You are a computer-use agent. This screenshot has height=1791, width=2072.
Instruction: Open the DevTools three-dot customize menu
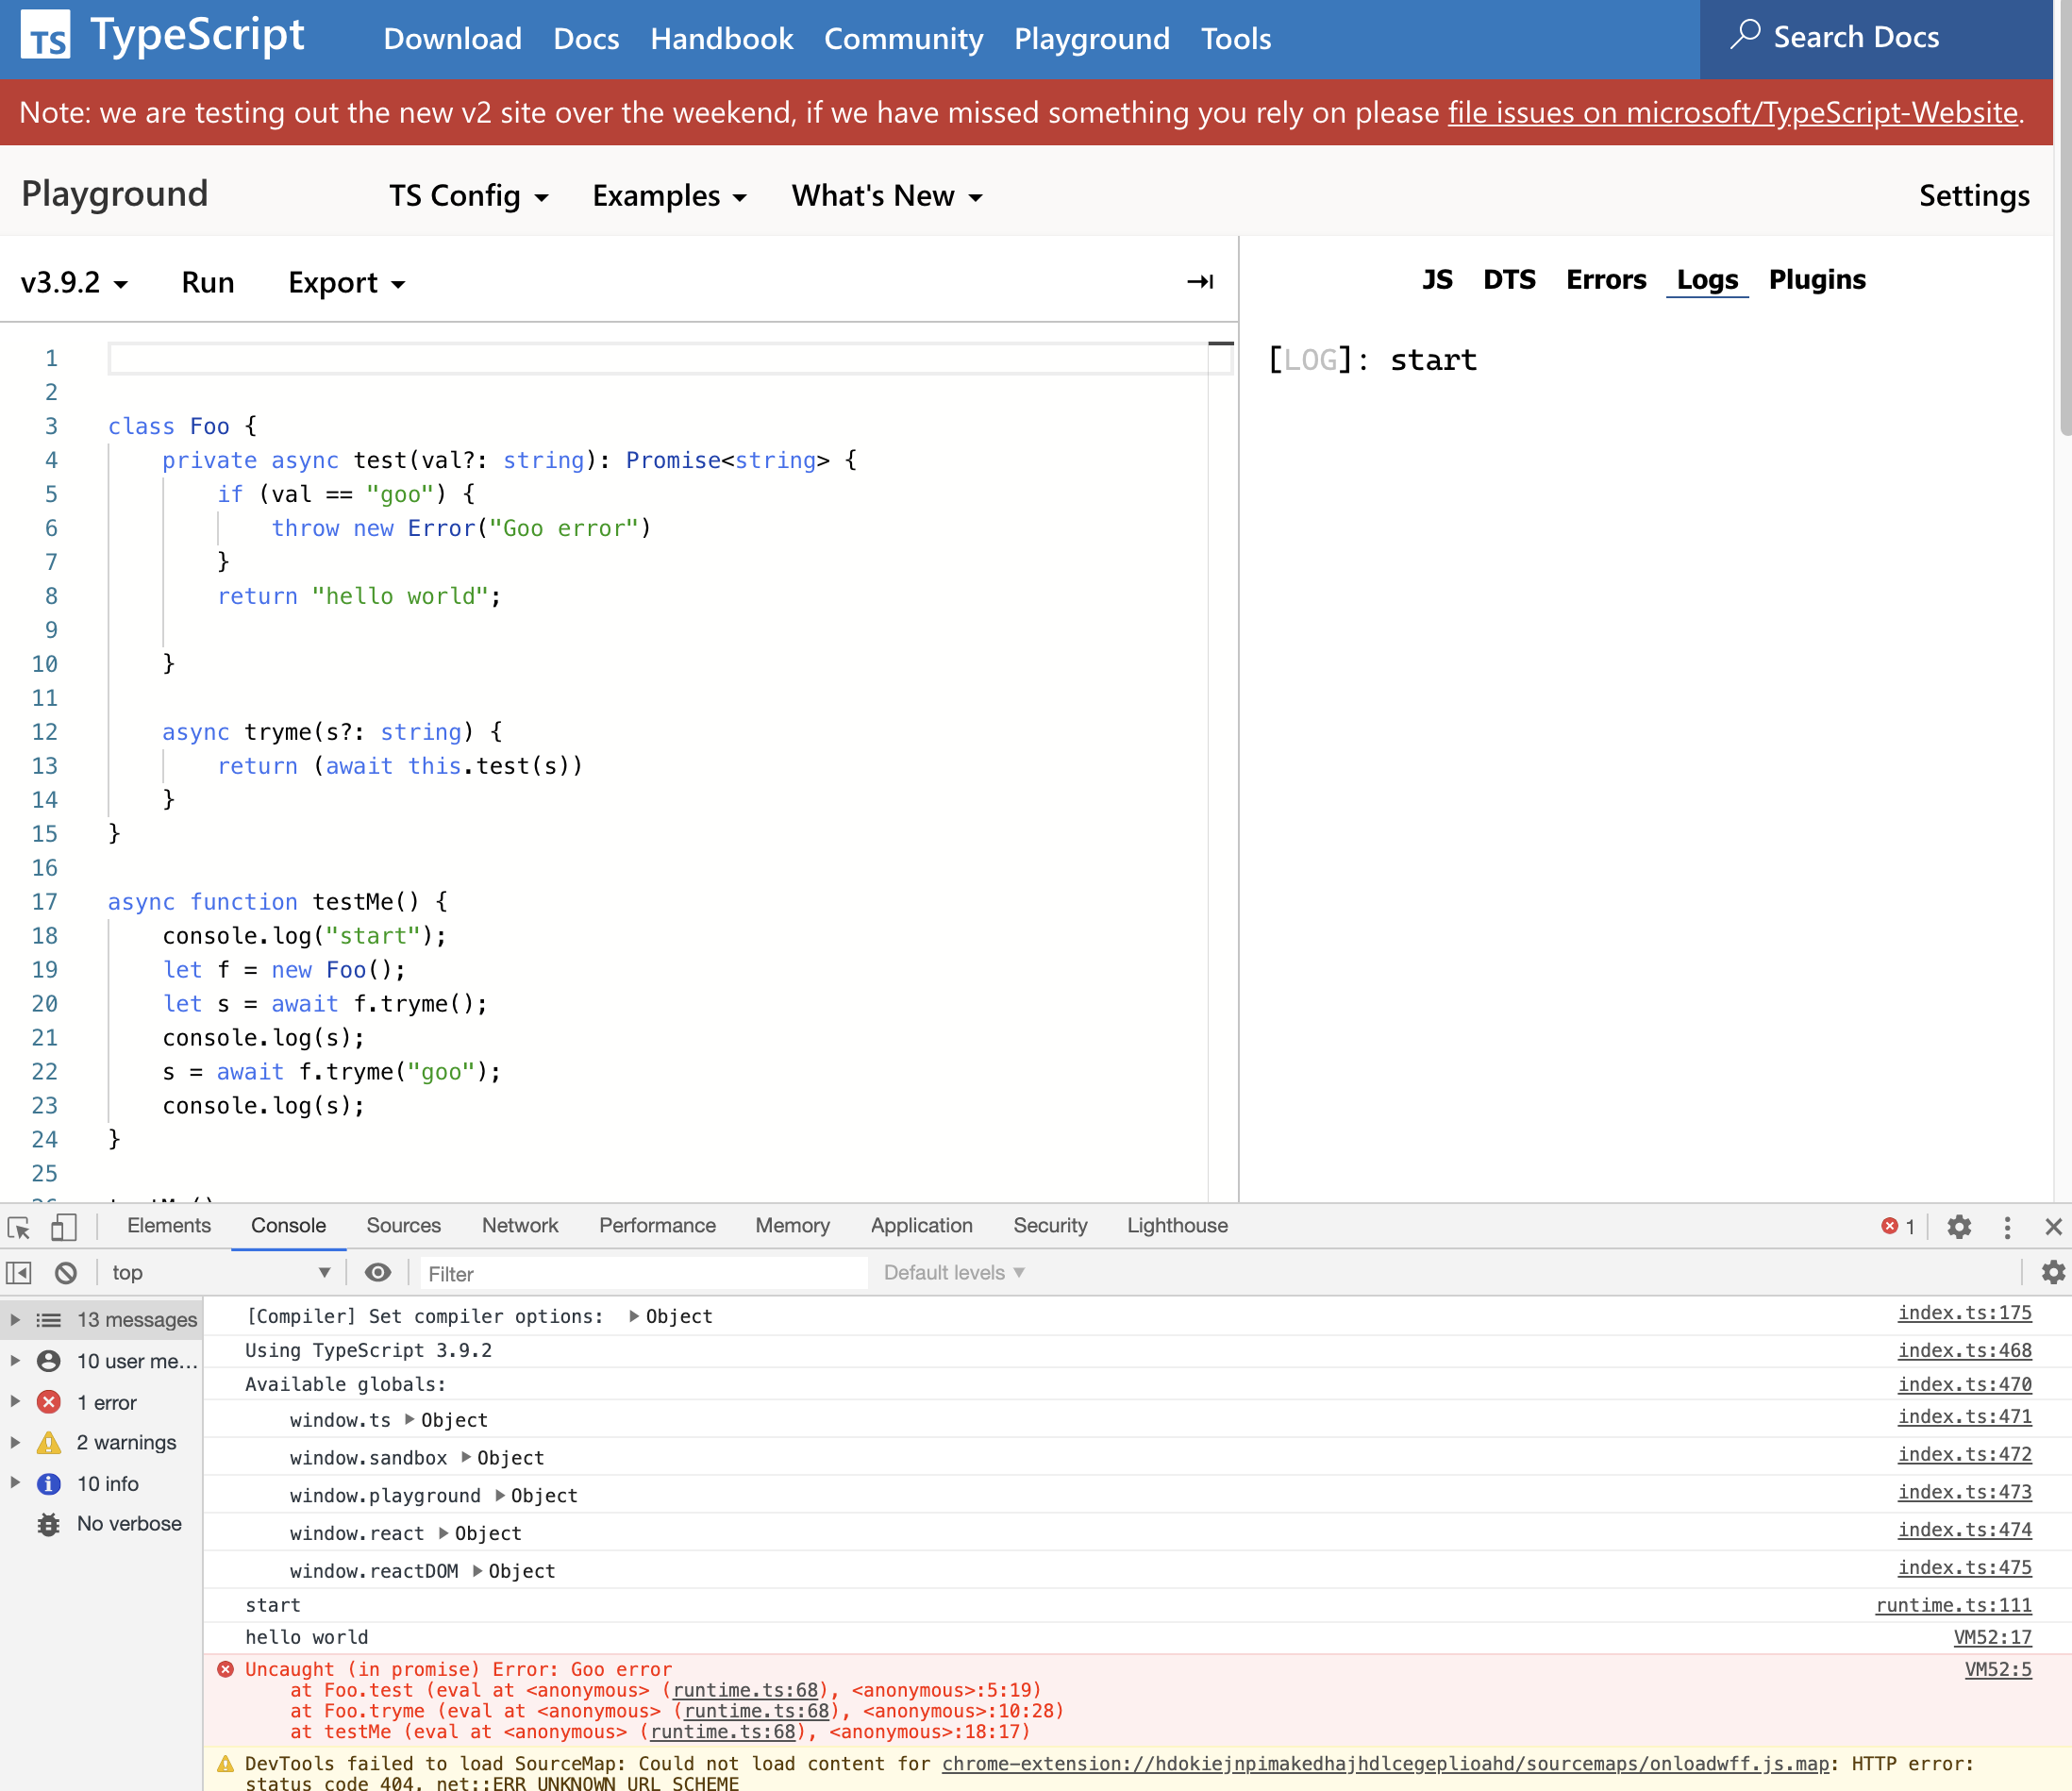[2006, 1226]
